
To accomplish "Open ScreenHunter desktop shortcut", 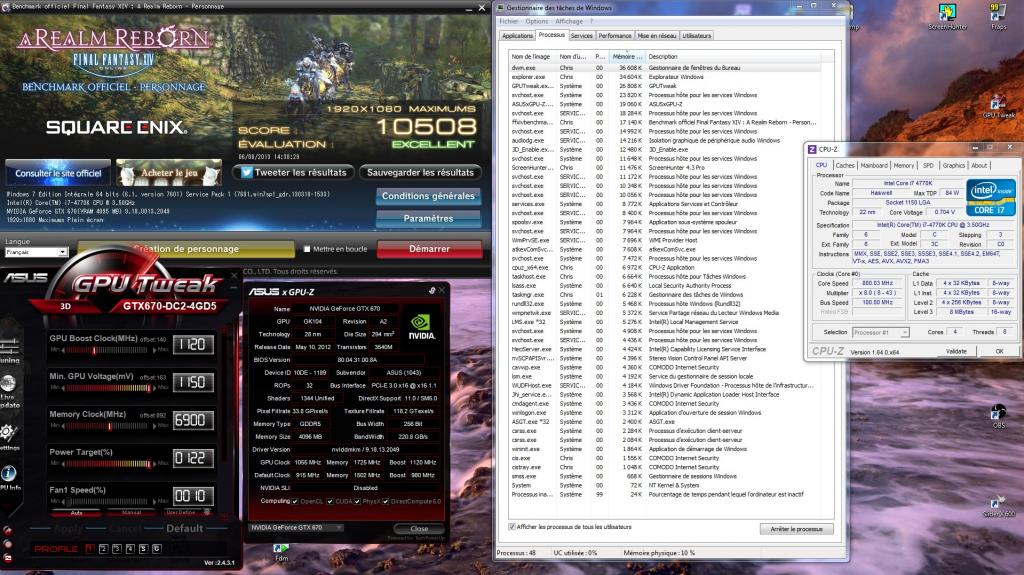I will [947, 18].
